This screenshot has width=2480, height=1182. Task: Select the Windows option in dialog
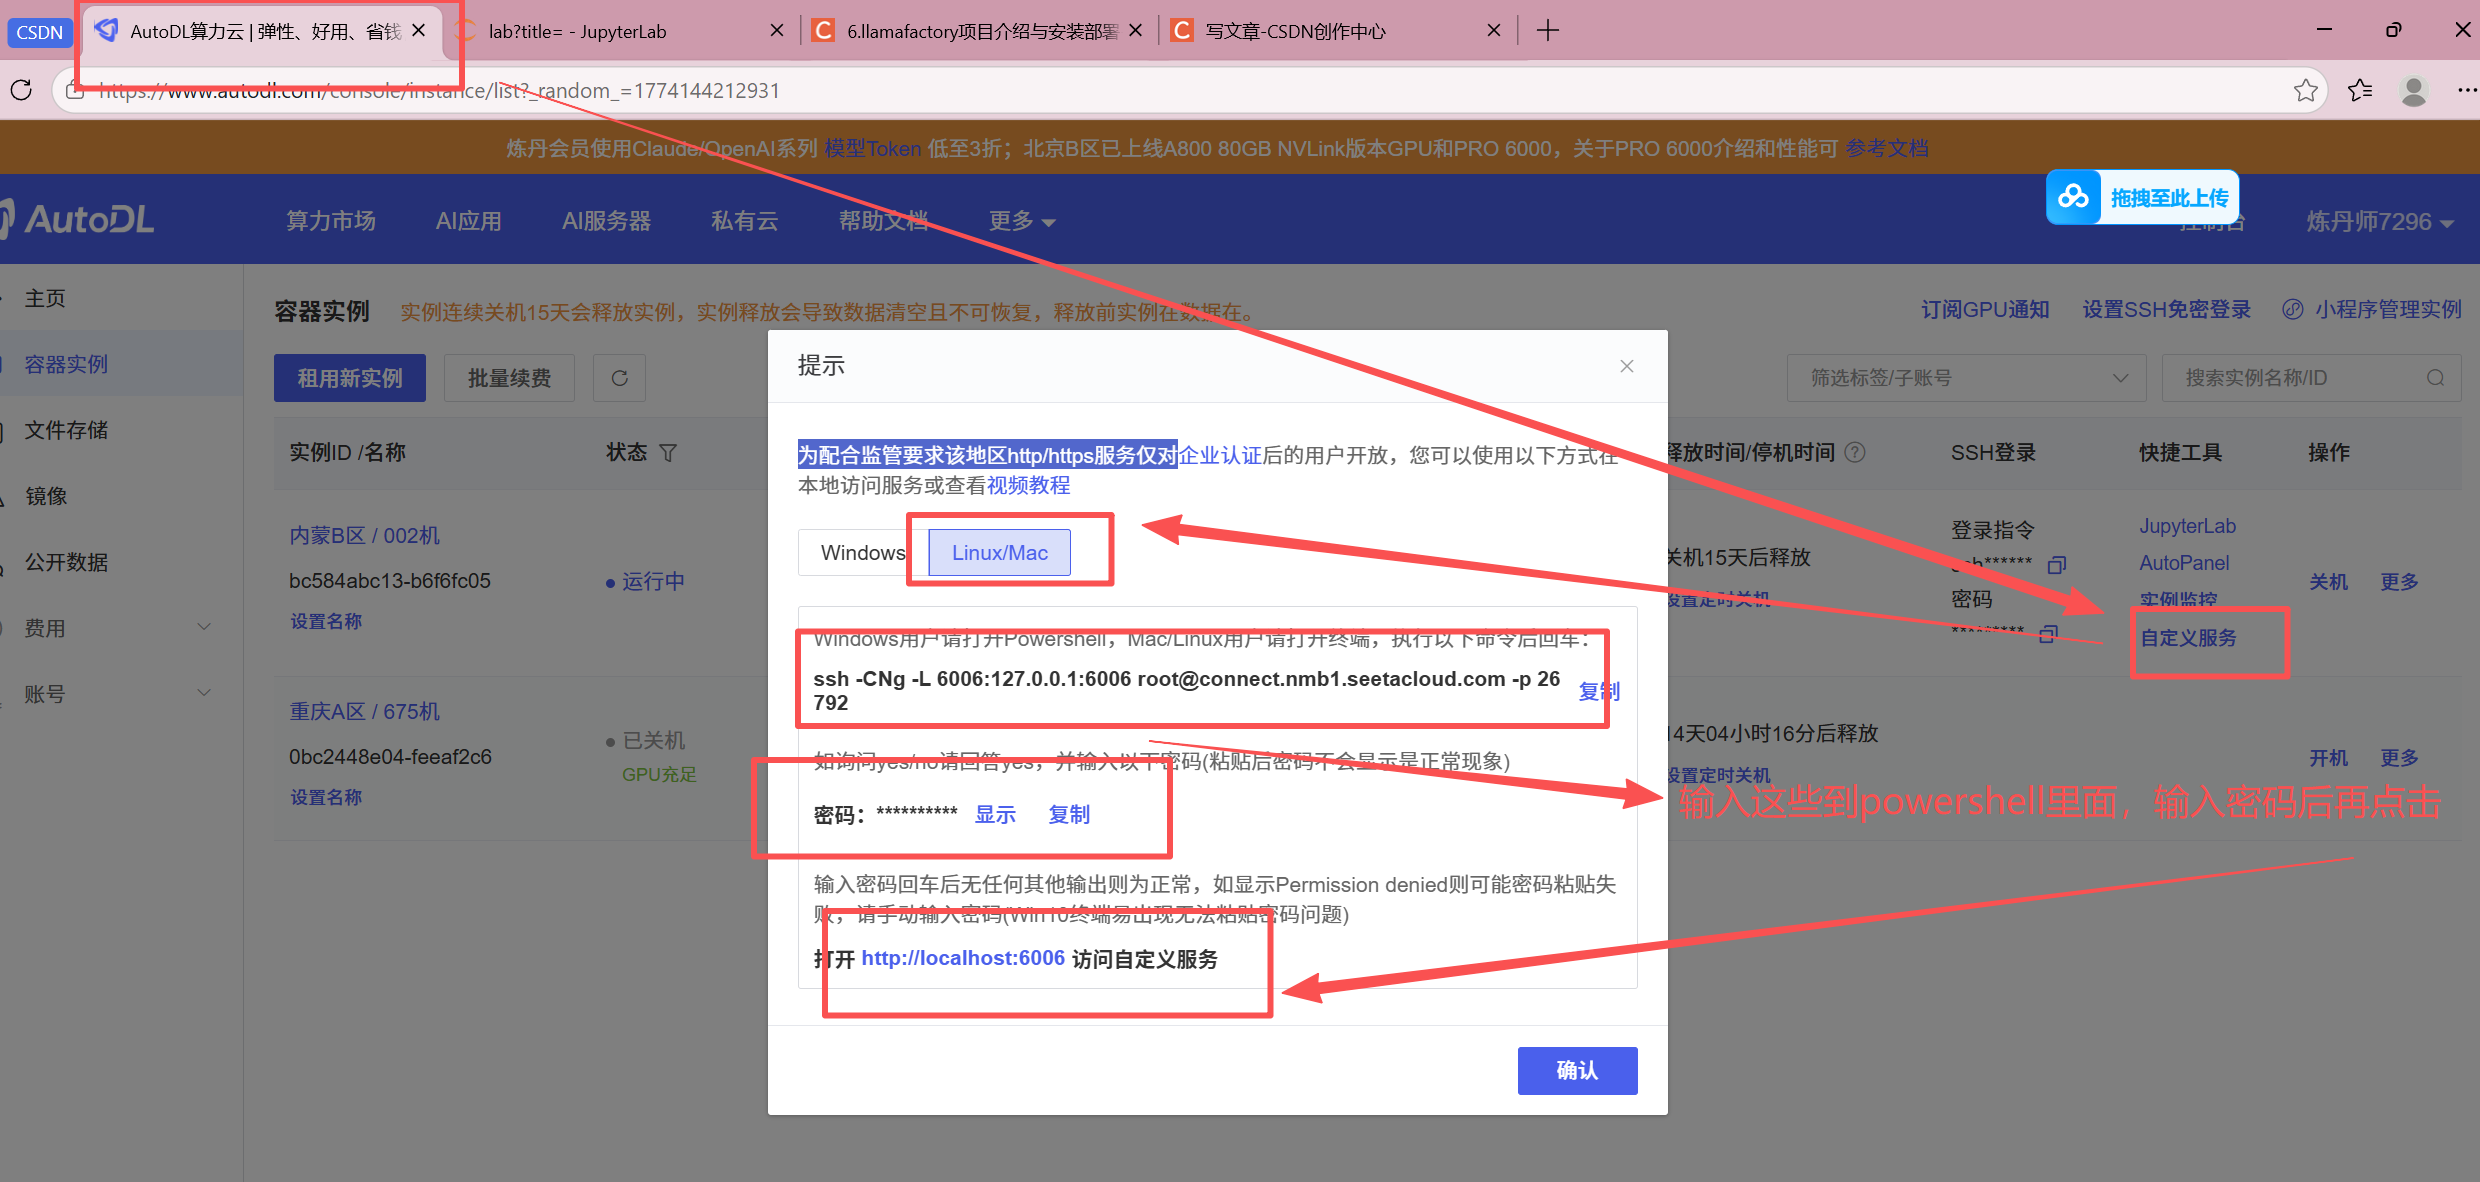pos(862,553)
